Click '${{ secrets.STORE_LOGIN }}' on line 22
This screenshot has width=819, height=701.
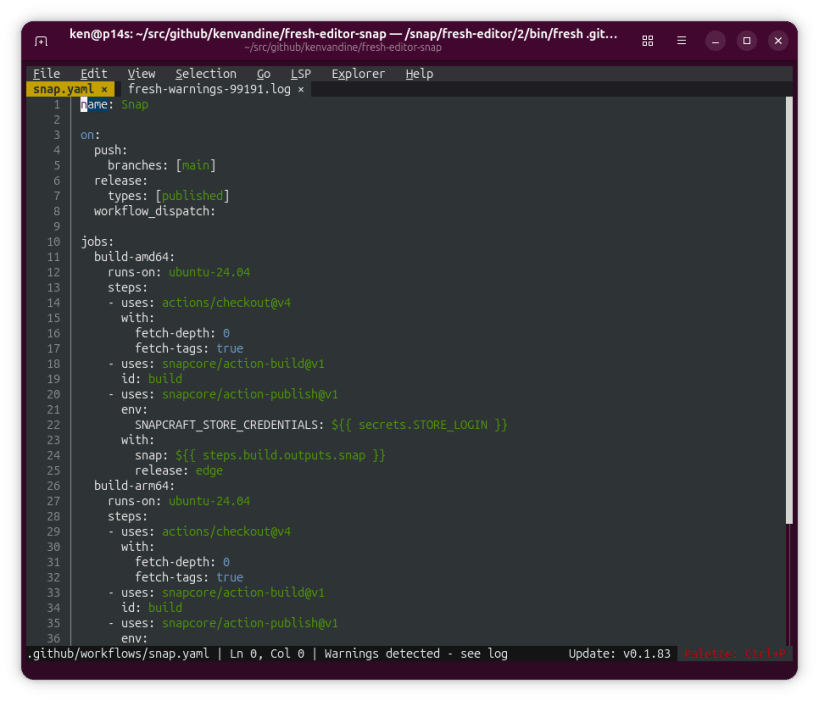419,425
